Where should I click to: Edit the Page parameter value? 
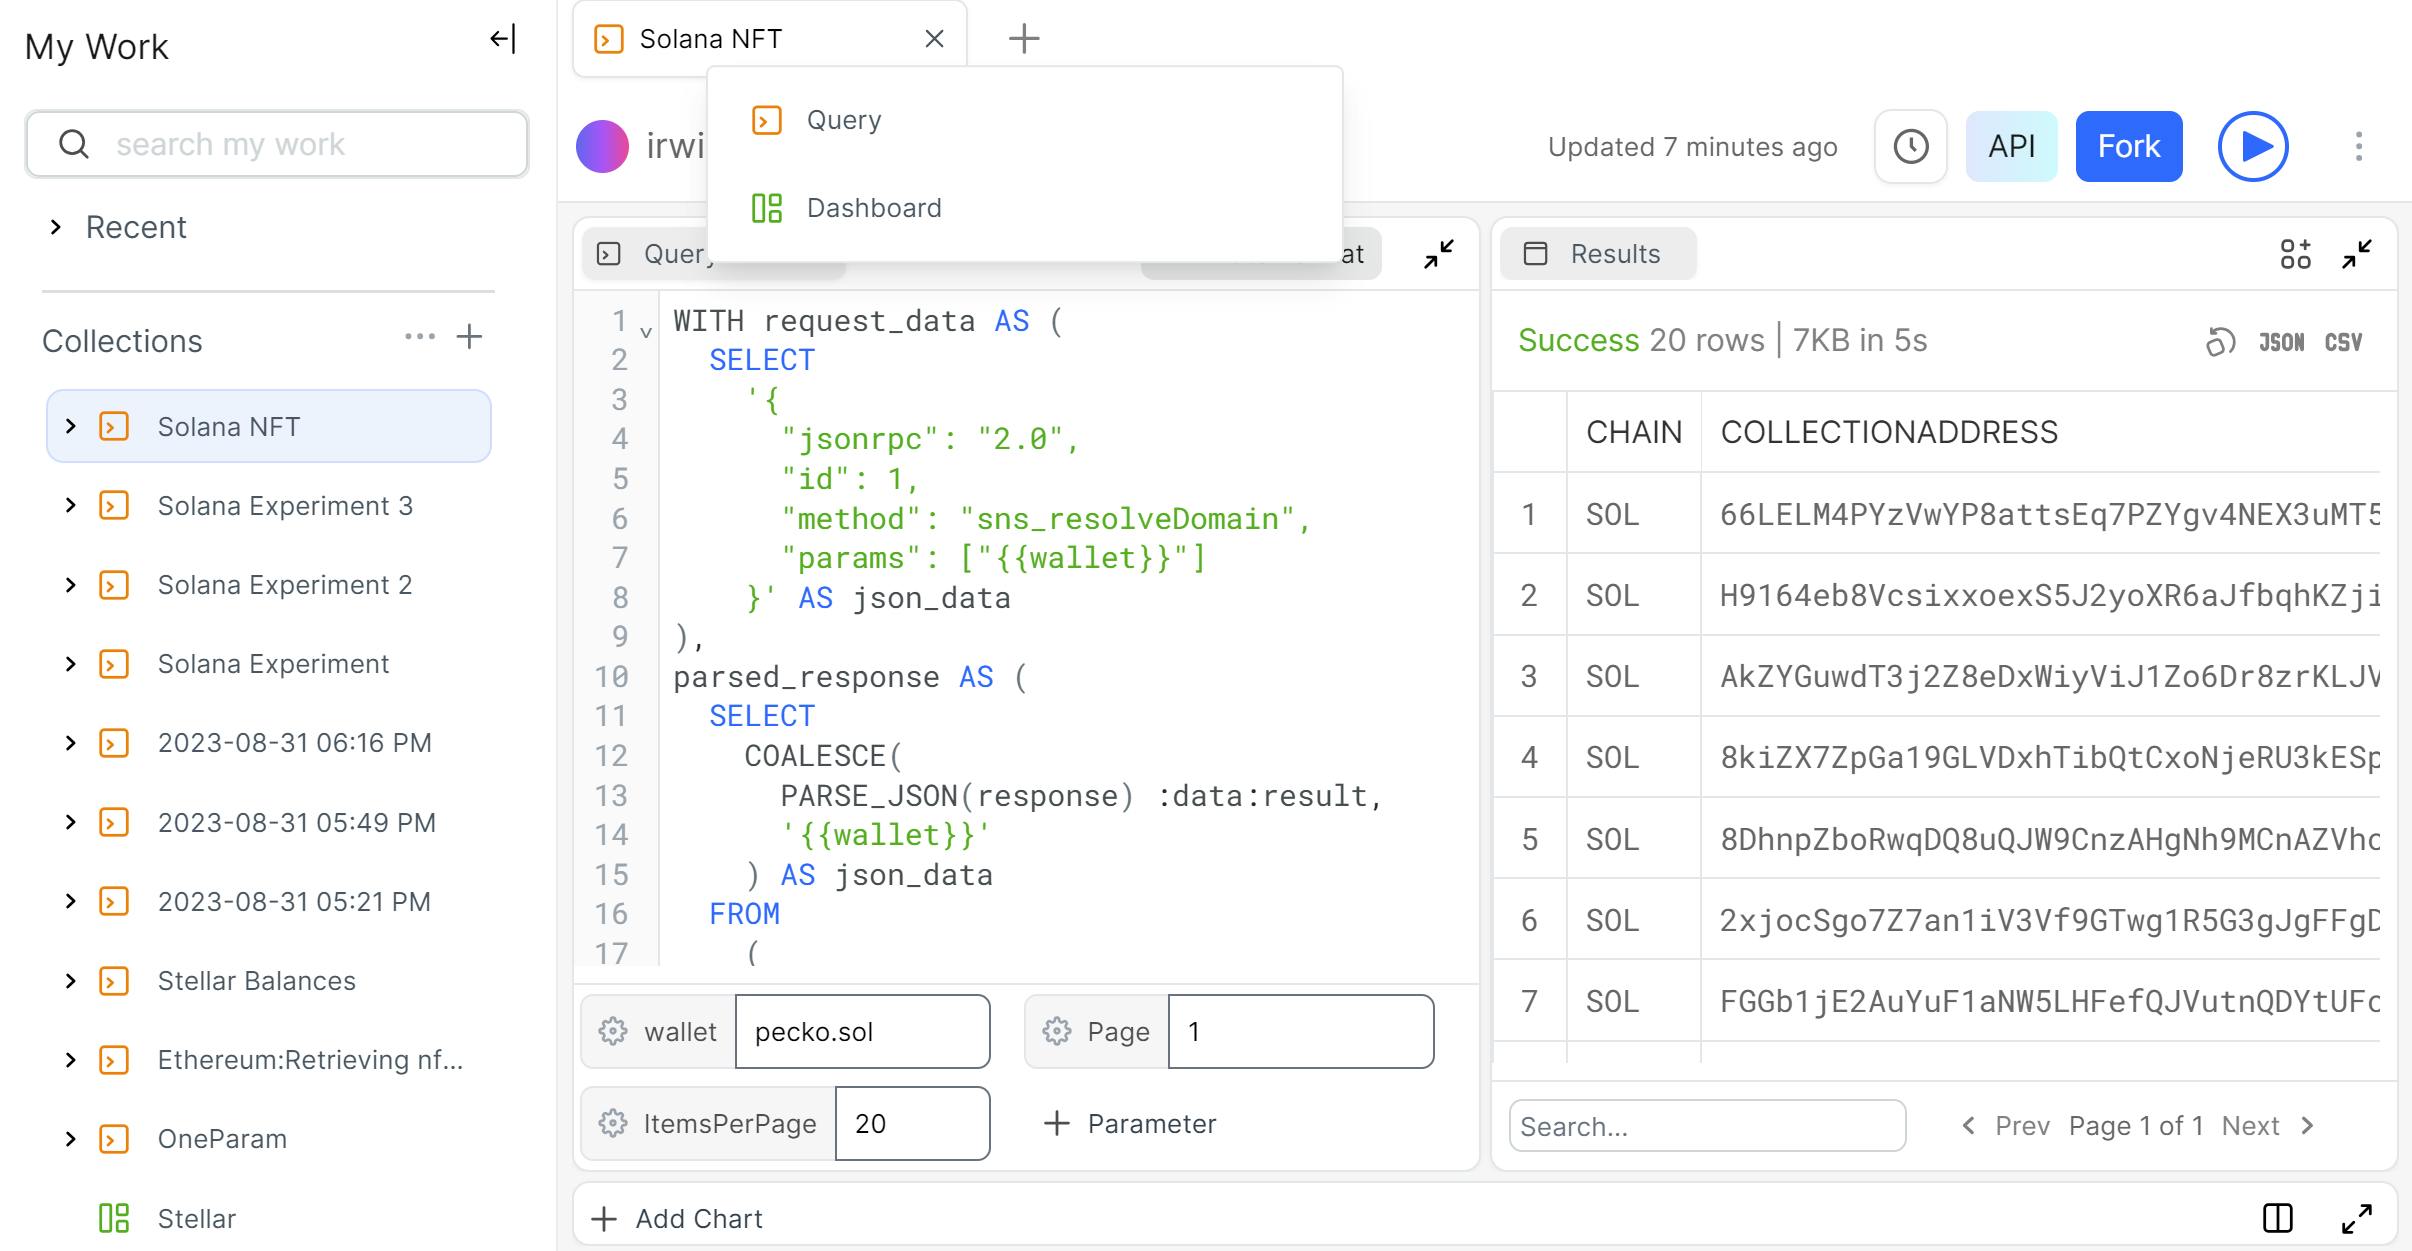pos(1301,1031)
